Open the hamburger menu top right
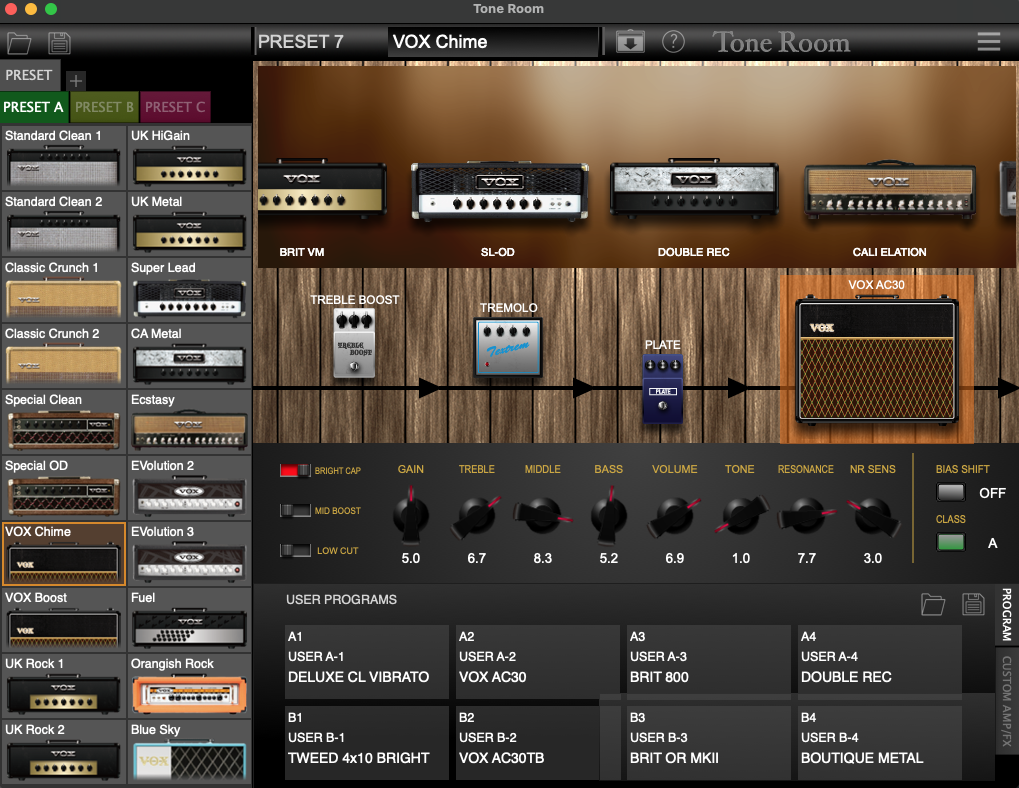This screenshot has width=1019, height=788. 988,42
